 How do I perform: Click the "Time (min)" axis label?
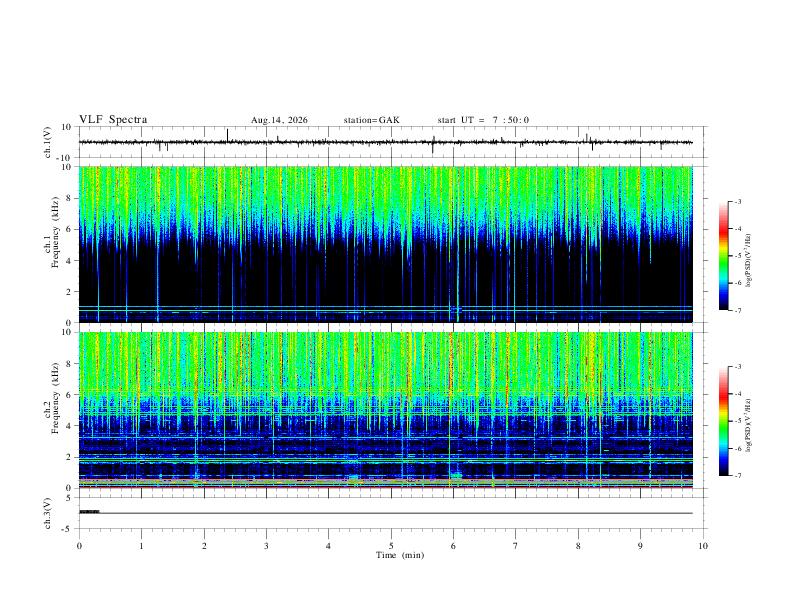point(400,555)
